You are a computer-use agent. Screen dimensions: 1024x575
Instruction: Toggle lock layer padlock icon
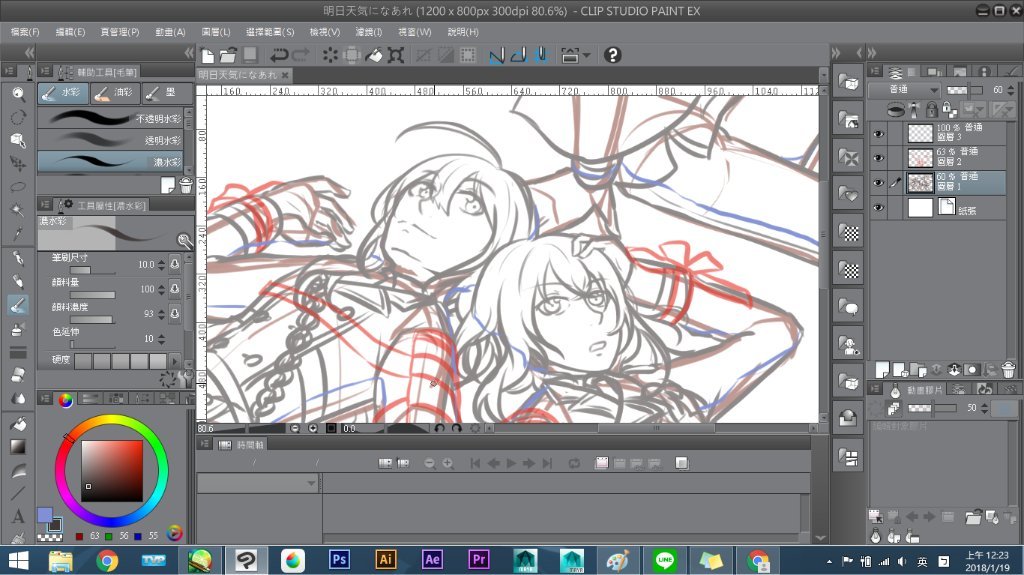932,108
